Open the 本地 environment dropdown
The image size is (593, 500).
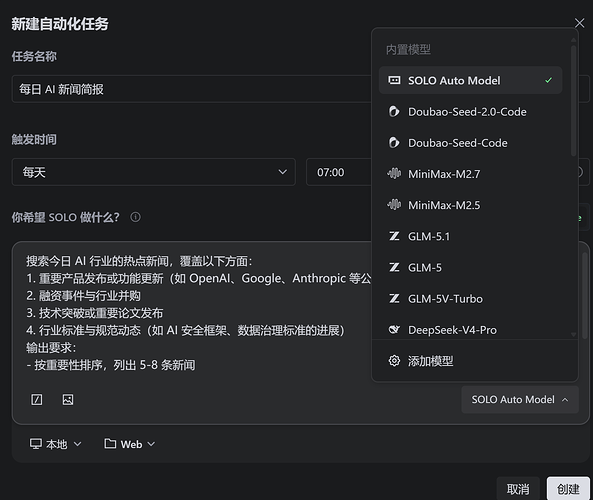pos(56,444)
